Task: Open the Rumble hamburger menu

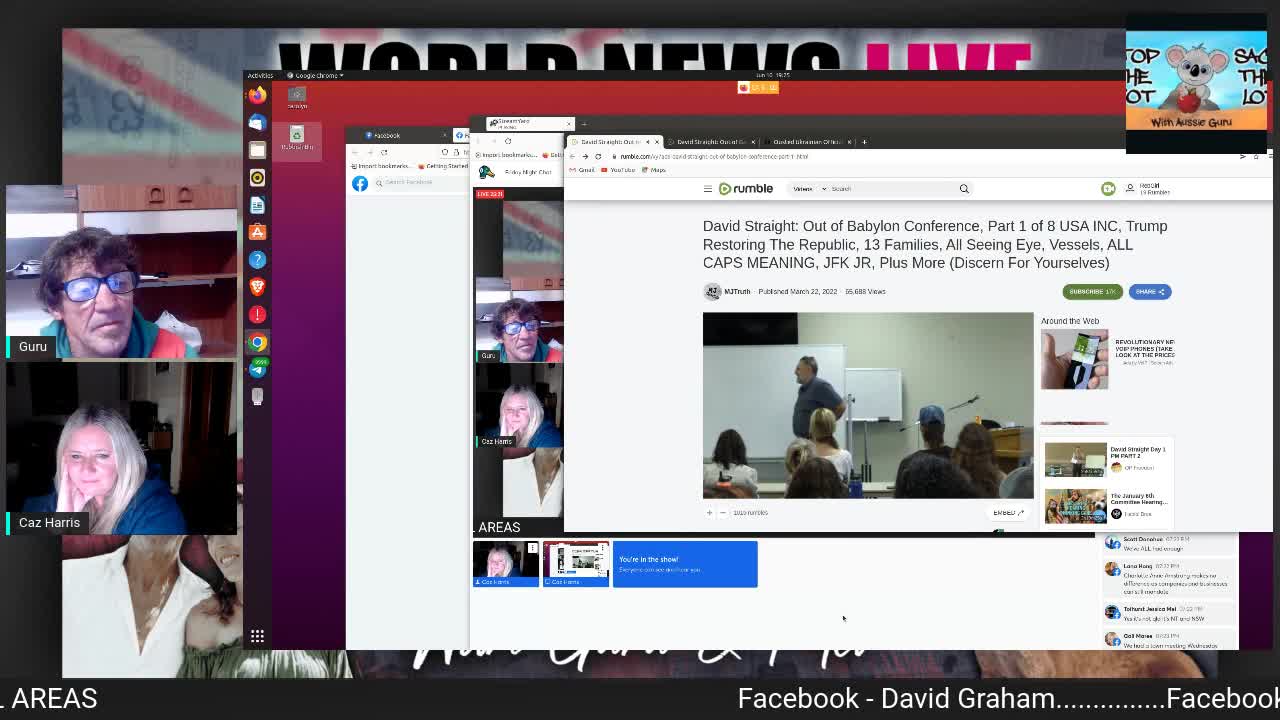Action: (x=707, y=189)
